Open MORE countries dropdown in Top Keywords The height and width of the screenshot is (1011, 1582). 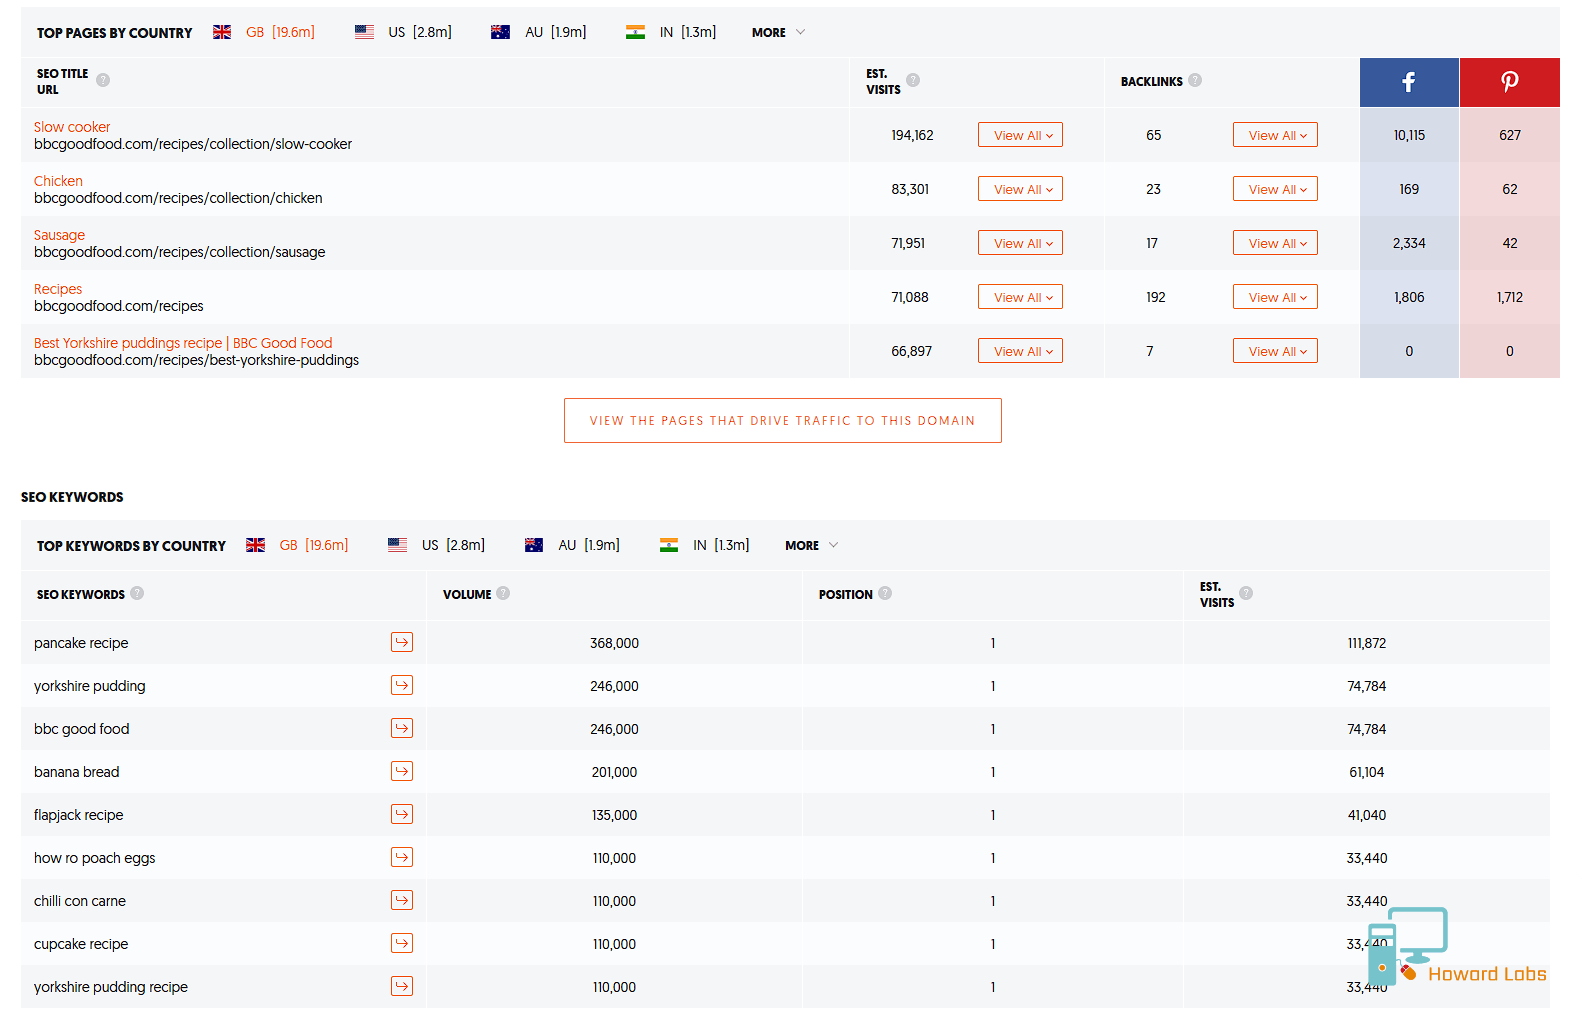click(811, 545)
